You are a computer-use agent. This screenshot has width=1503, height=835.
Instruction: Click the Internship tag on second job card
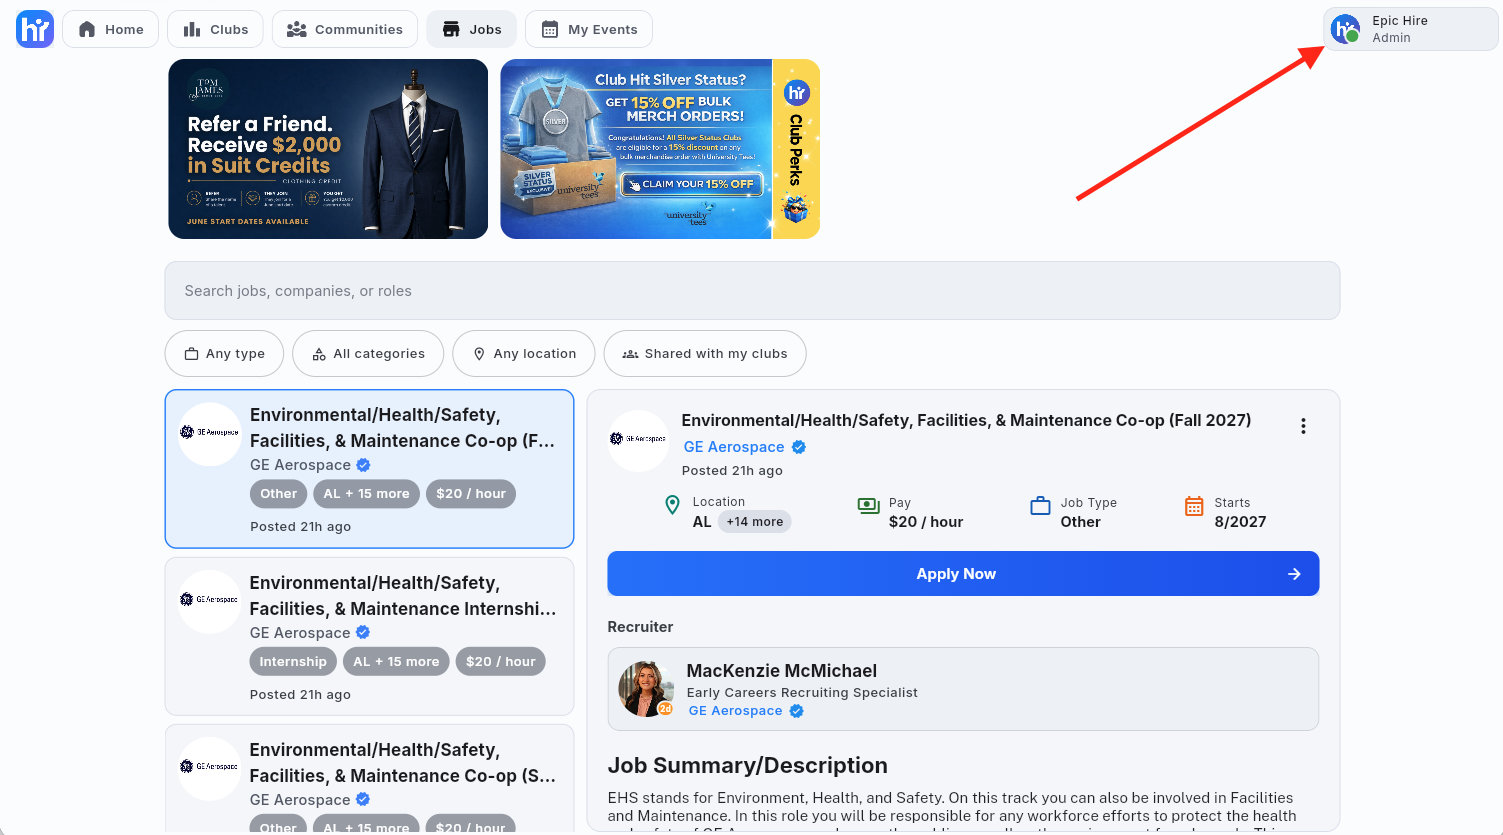[x=293, y=662]
